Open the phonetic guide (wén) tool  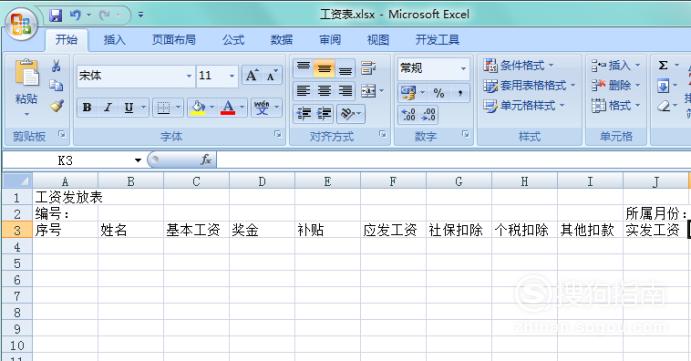262,107
